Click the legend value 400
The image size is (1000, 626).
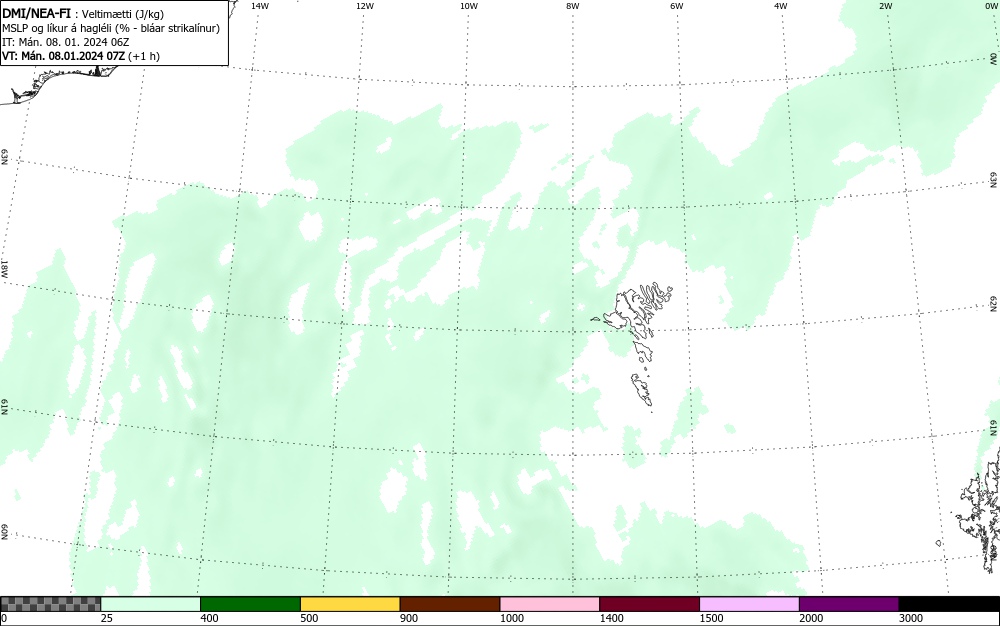[209, 618]
